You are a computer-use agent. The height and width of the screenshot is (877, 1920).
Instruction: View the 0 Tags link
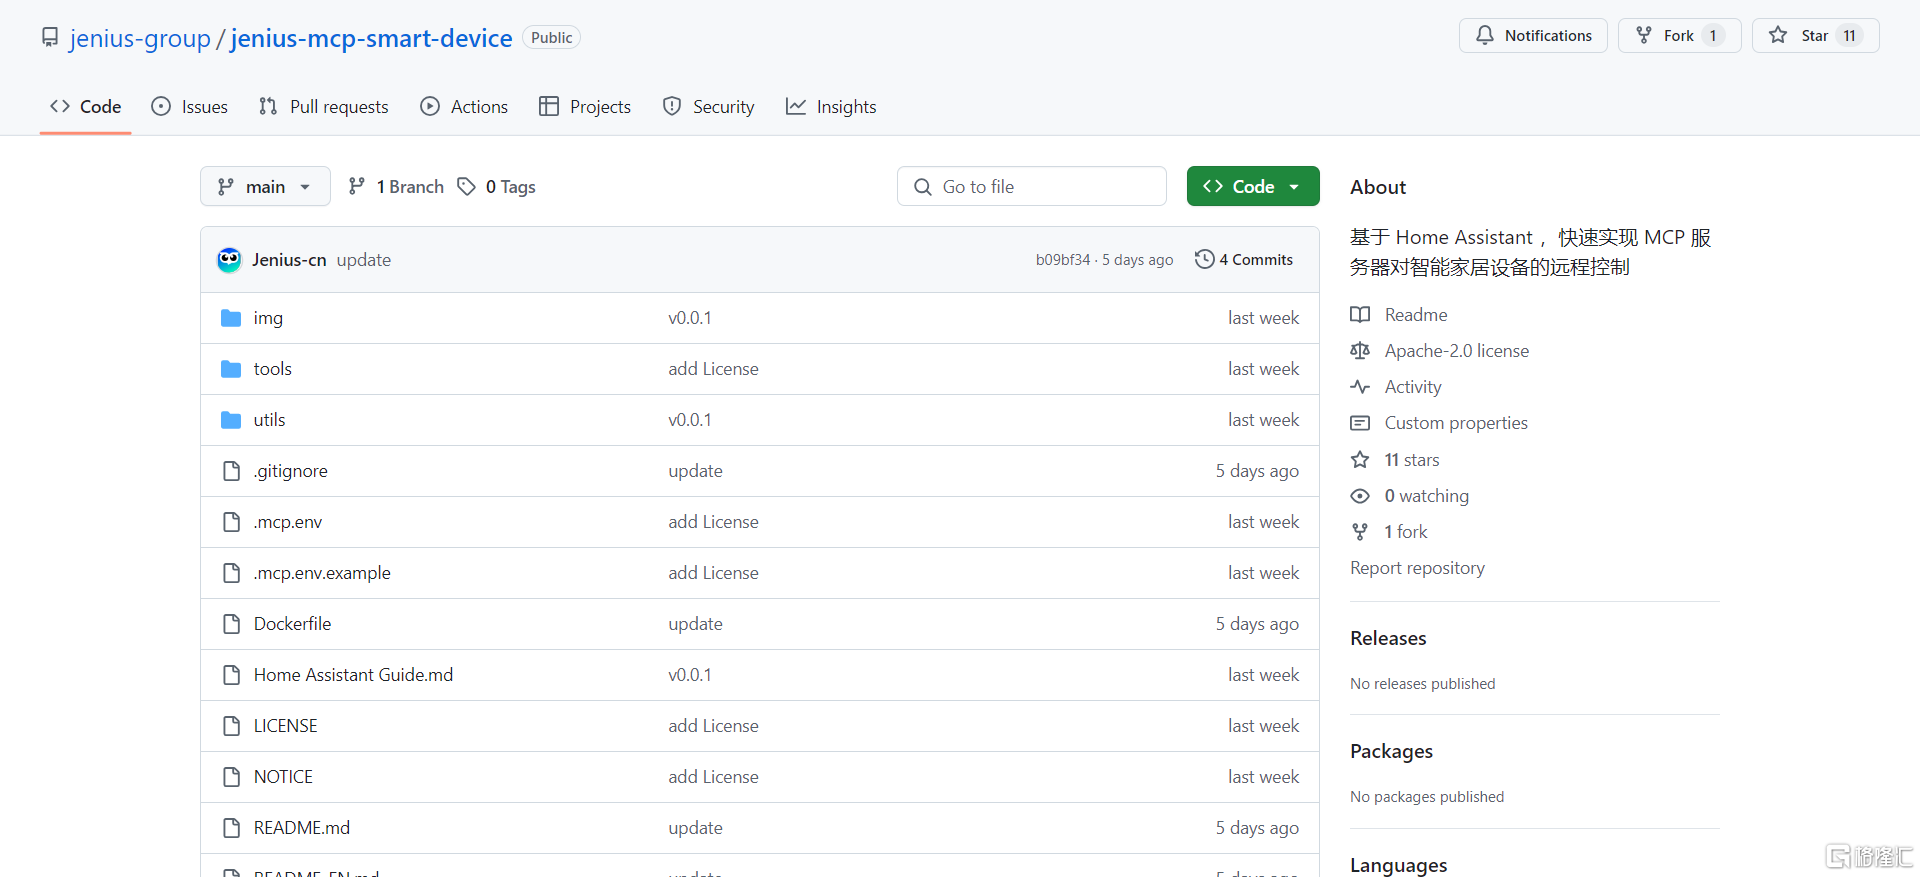497,186
